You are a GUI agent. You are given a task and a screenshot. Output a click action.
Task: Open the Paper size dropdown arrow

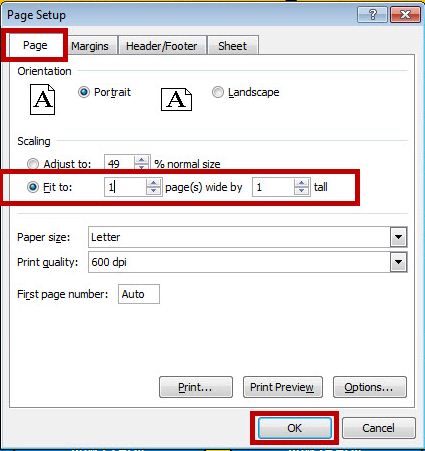(398, 237)
